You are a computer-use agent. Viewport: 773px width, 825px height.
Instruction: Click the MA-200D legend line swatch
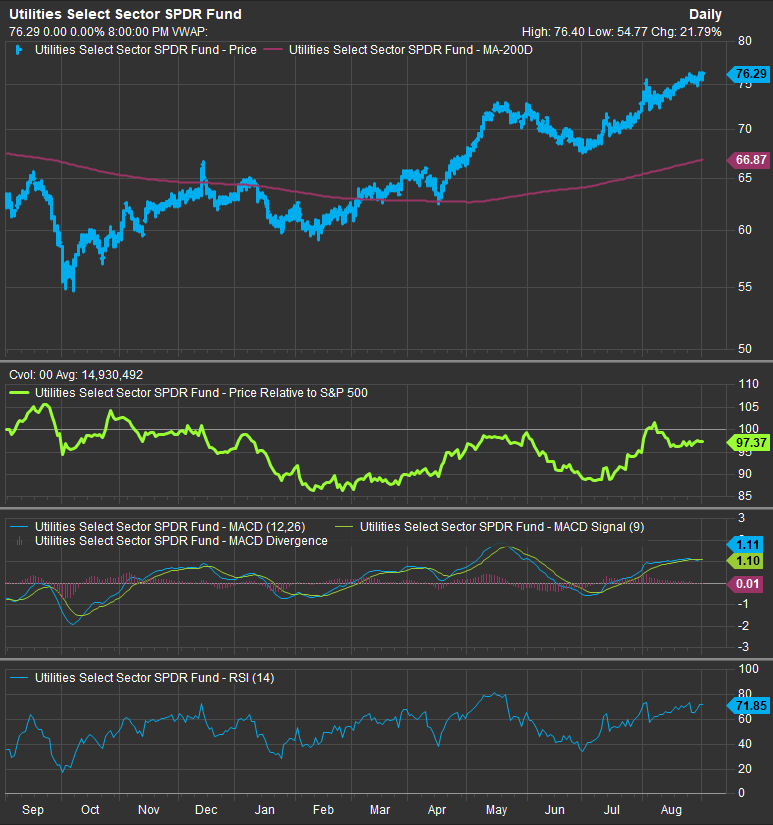pyautogui.click(x=273, y=50)
